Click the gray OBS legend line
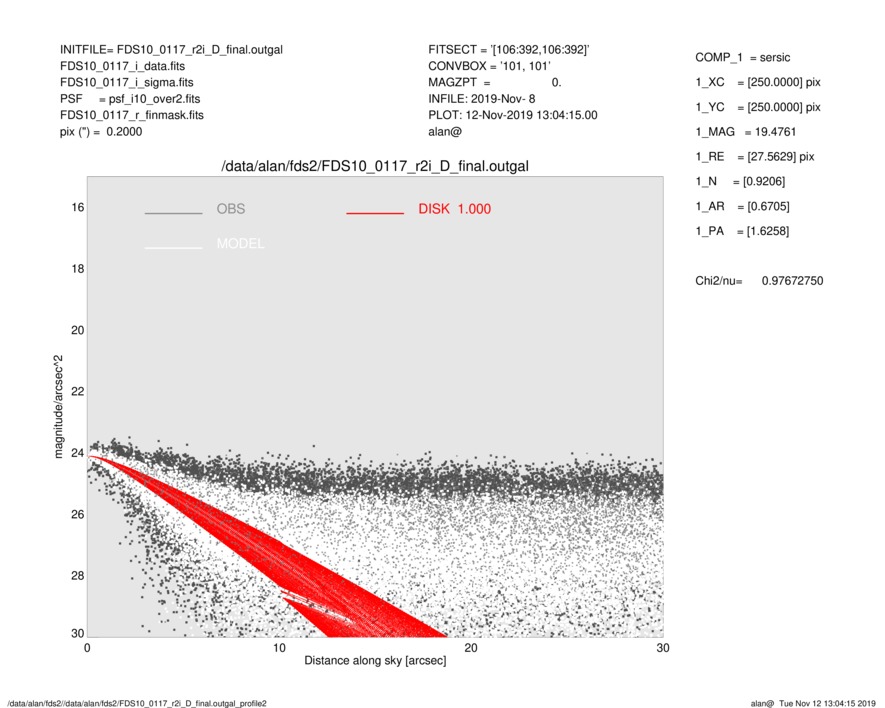This screenshot has height=708, width=885. (x=173, y=213)
